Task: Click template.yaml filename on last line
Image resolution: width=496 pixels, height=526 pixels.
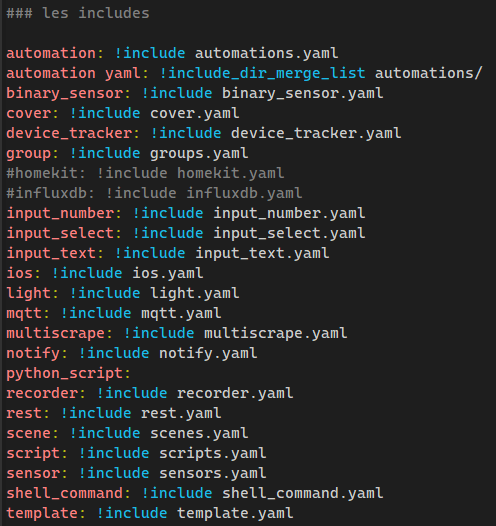Action: (235, 514)
